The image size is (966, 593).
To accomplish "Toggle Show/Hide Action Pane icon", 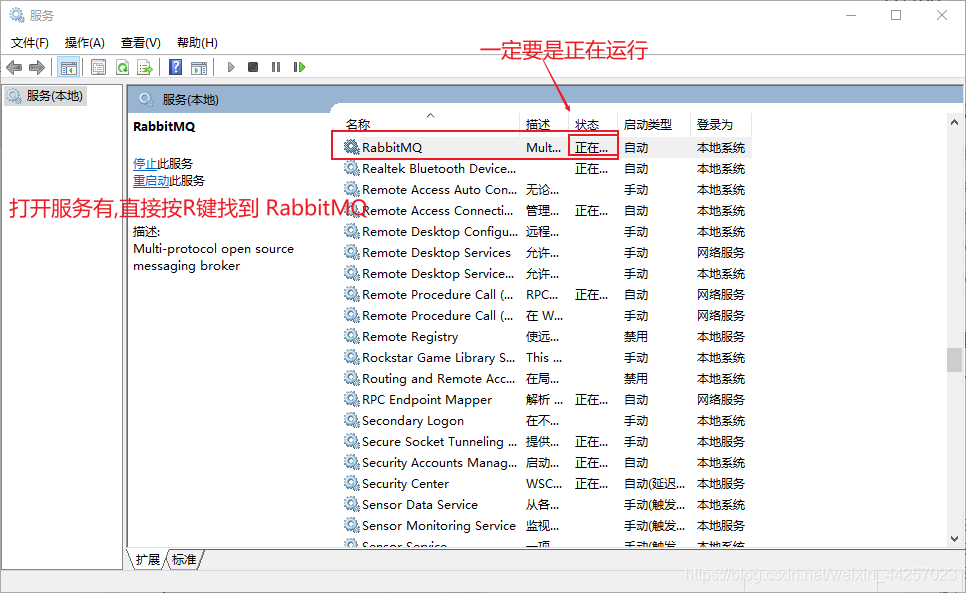I will coord(199,67).
